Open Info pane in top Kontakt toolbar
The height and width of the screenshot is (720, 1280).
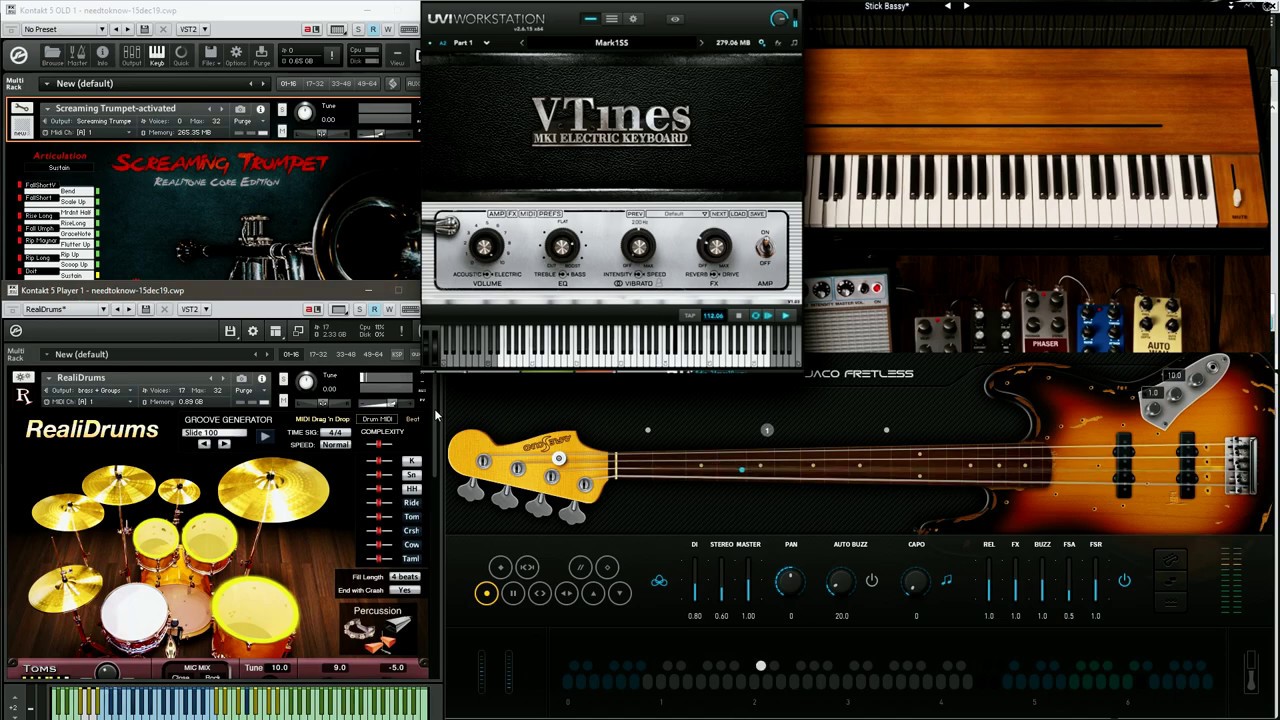pos(103,56)
